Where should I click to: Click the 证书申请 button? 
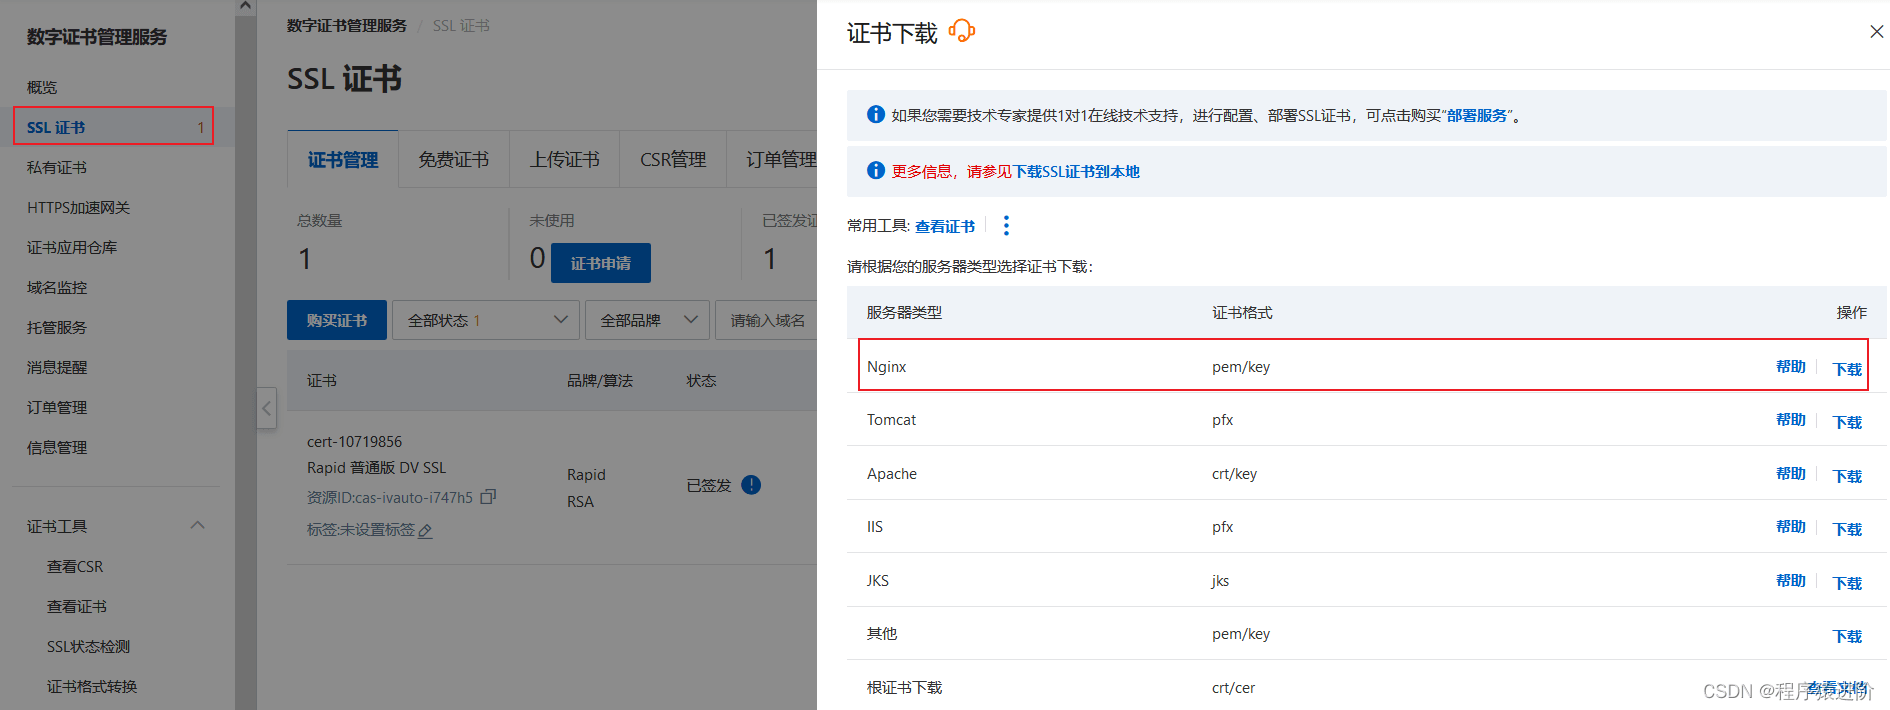pos(600,263)
